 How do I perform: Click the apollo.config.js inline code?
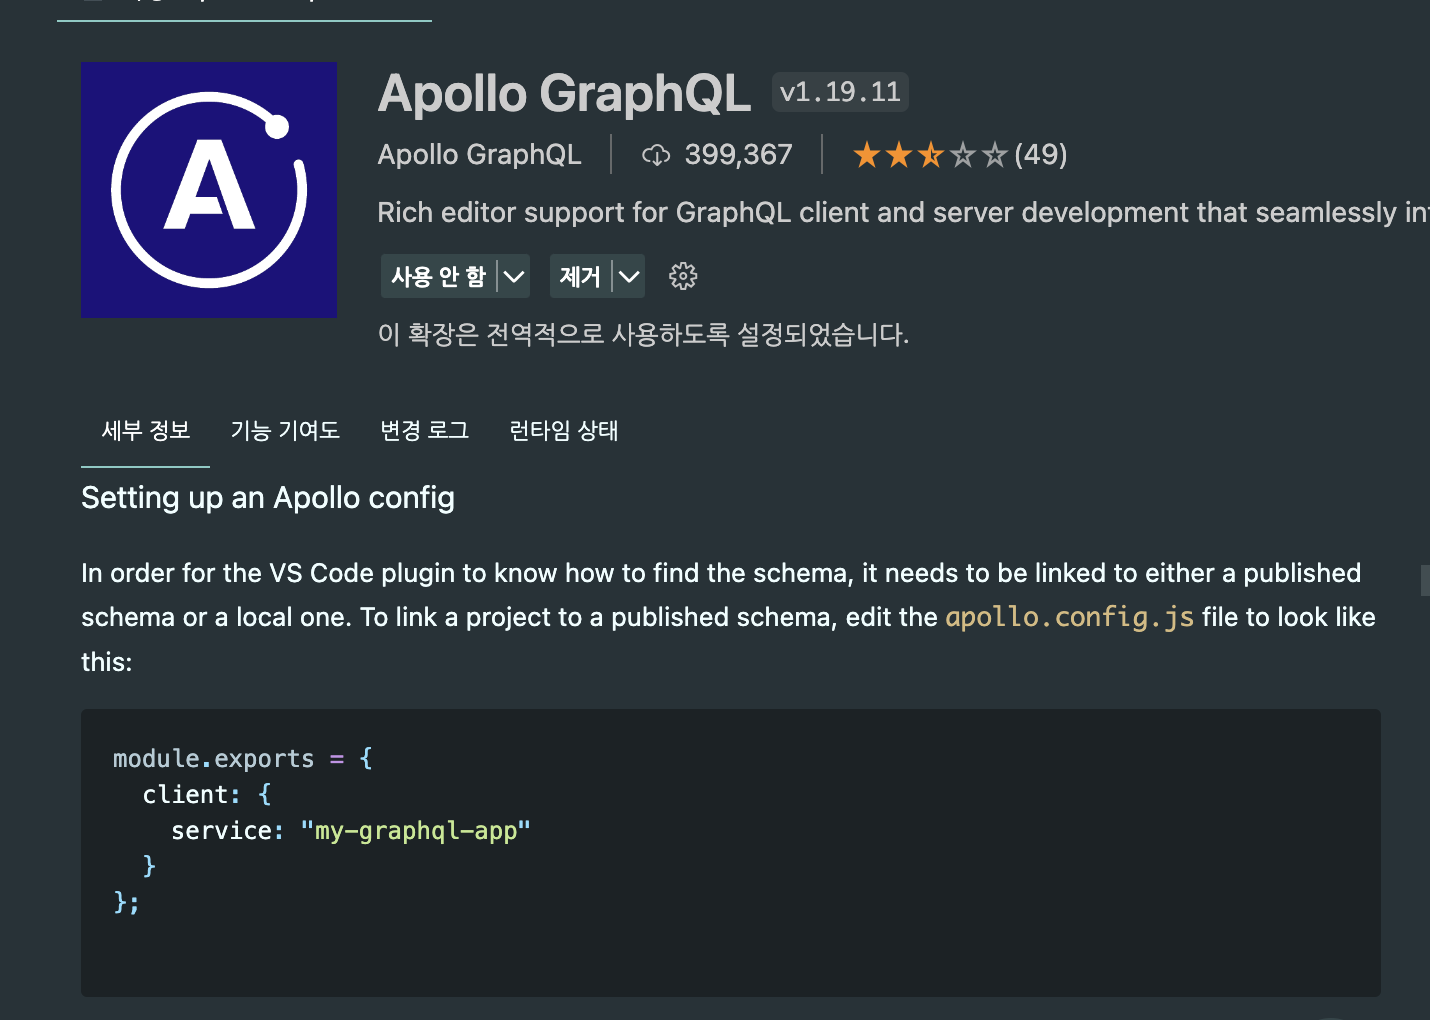pyautogui.click(x=1070, y=617)
